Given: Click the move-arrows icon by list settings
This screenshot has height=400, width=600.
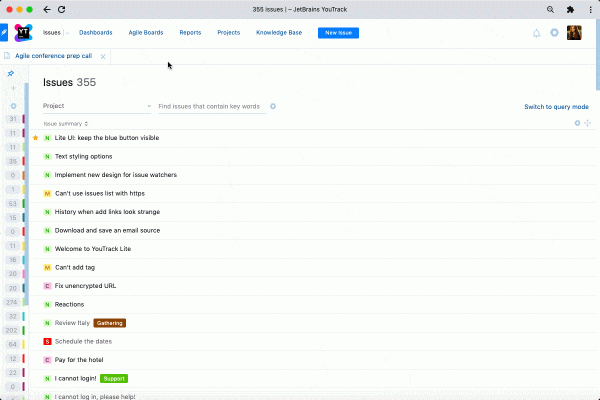Looking at the screenshot, I should (x=587, y=123).
